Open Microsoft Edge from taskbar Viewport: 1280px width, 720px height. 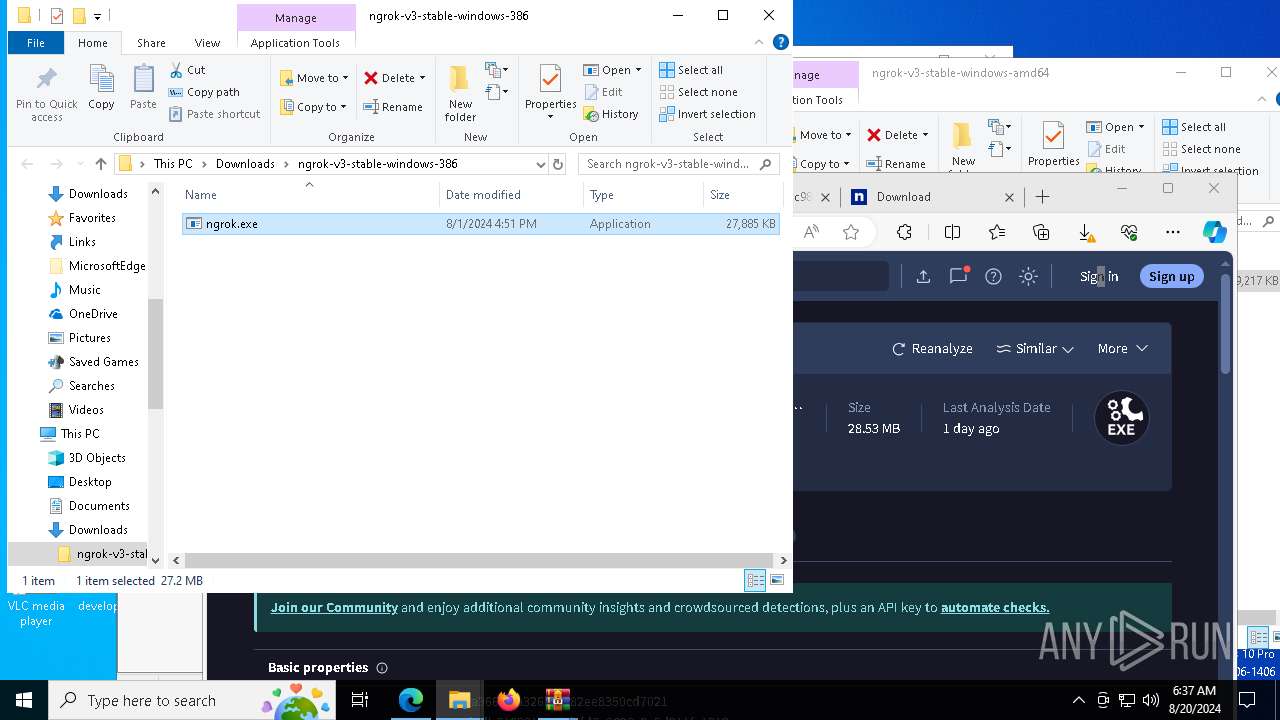coord(411,700)
